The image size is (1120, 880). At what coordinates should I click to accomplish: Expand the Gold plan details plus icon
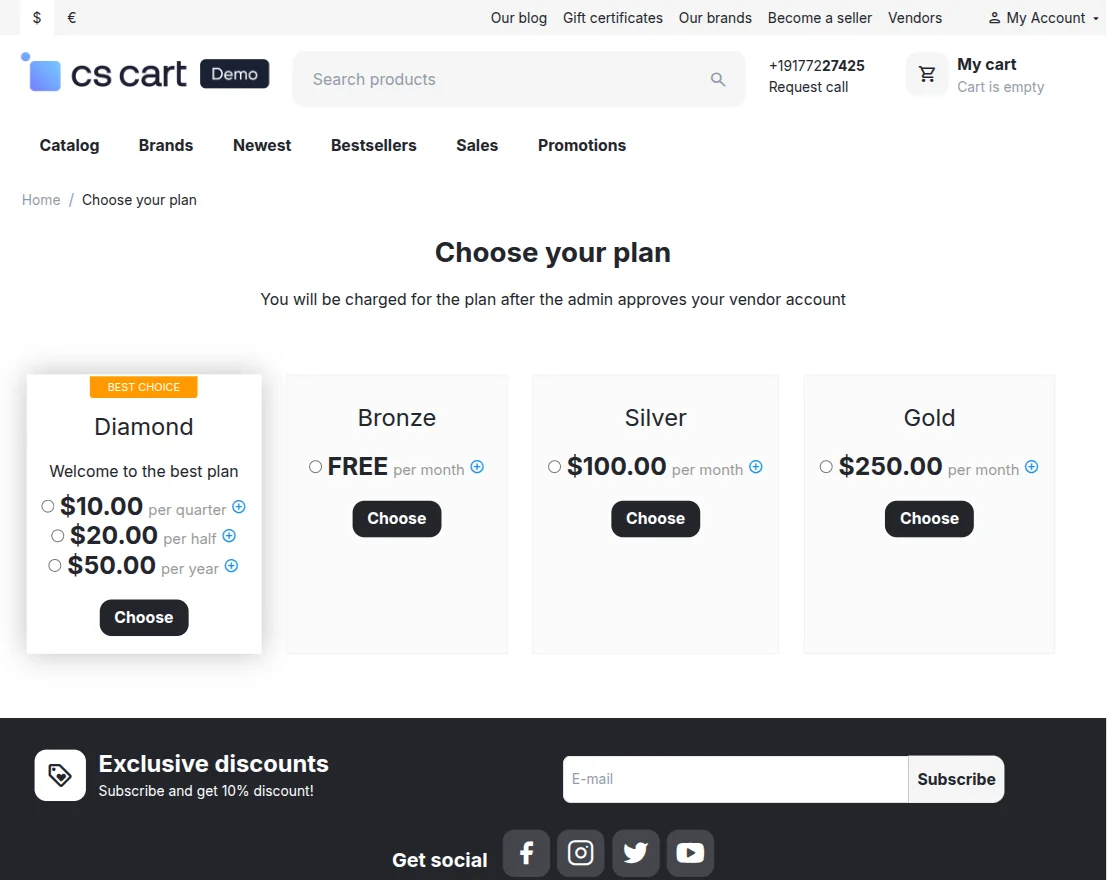pos(1030,468)
